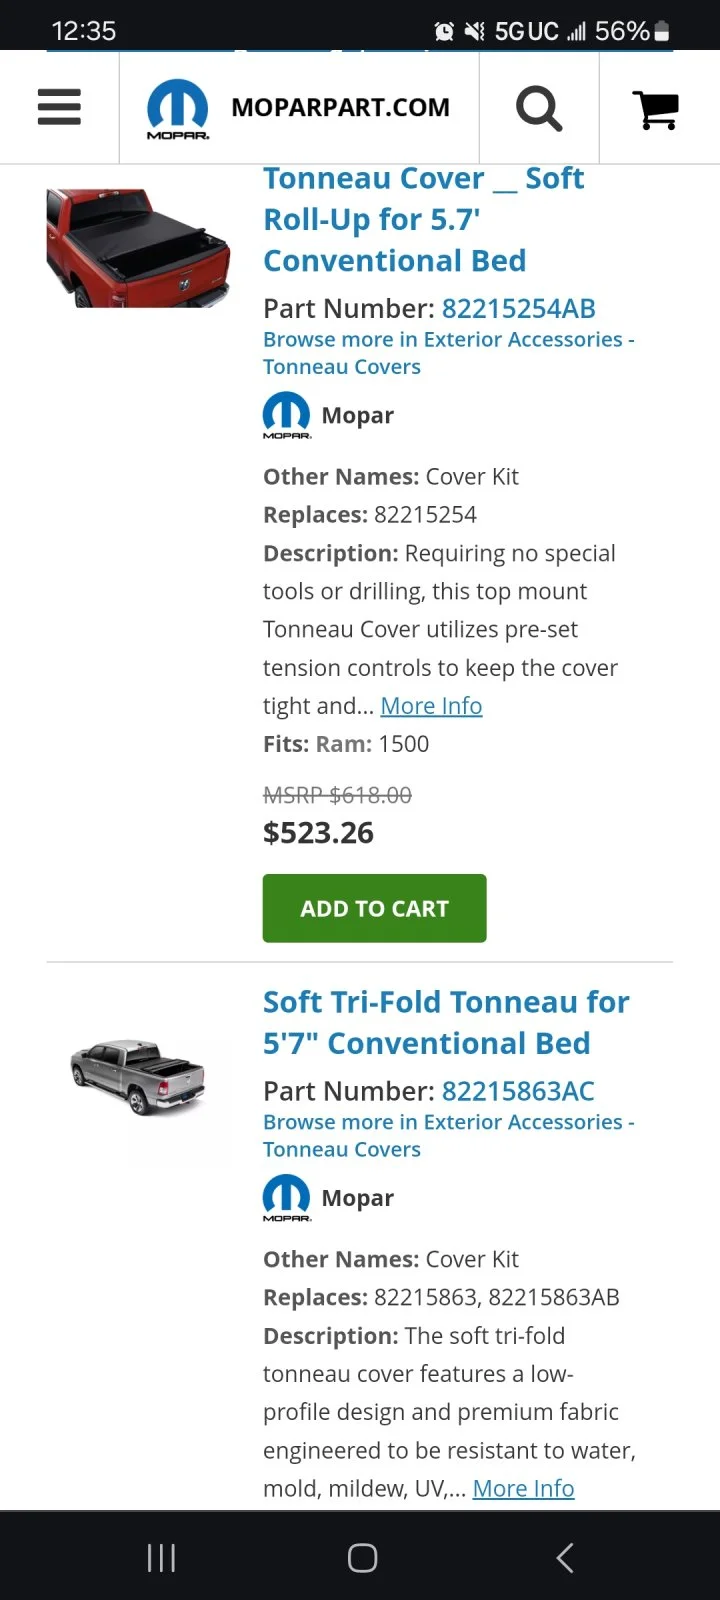This screenshot has height=1600, width=720.
Task: View red truck roll-up cover thumbnail
Action: click(139, 247)
